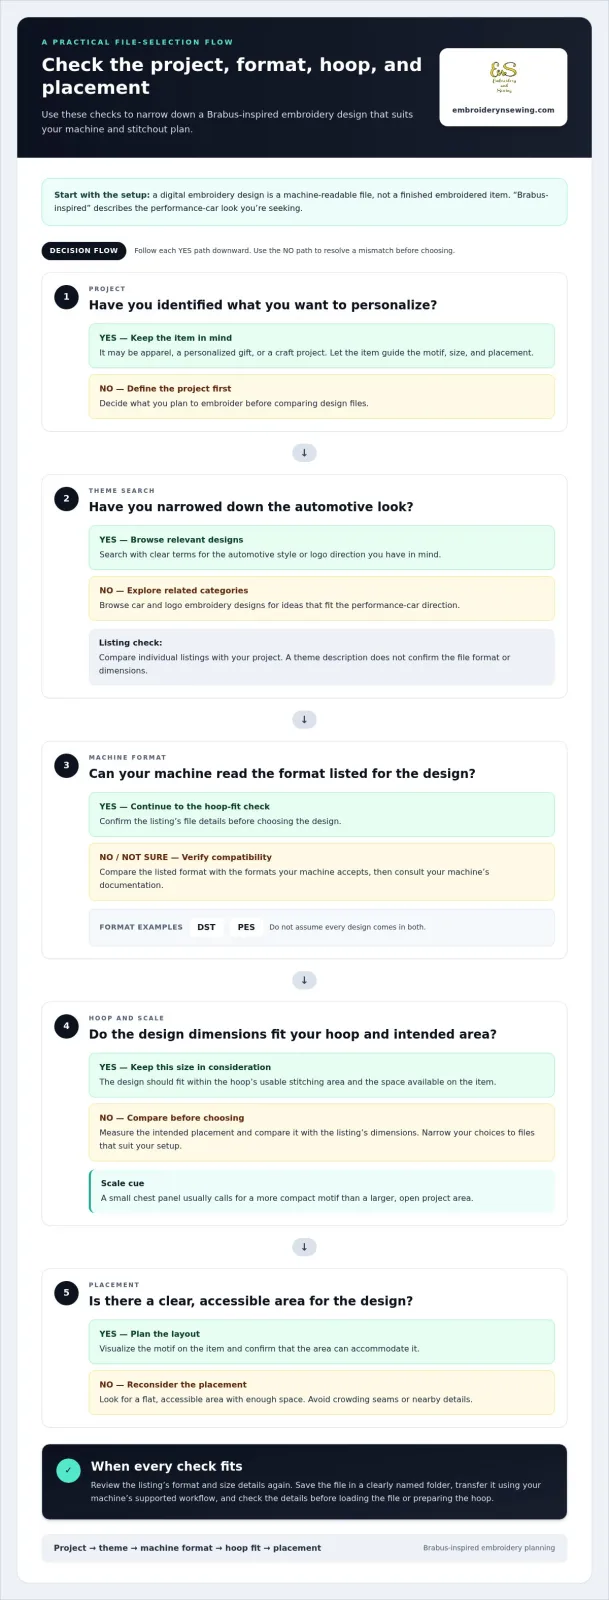Click the step 5 number badge
Image resolution: width=609 pixels, height=1600 pixels.
(x=66, y=1293)
